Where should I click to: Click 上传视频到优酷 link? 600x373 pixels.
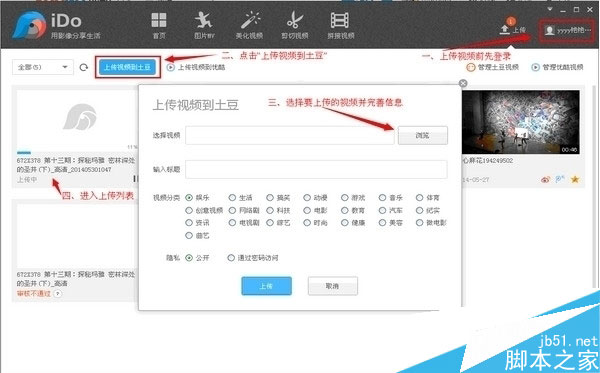[196, 67]
